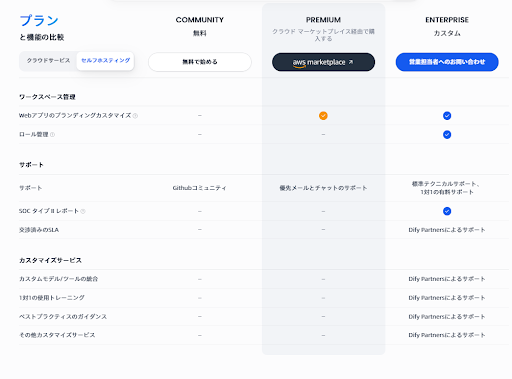
Task: Click the ENTERPRISE plan heading
Action: coord(447,20)
